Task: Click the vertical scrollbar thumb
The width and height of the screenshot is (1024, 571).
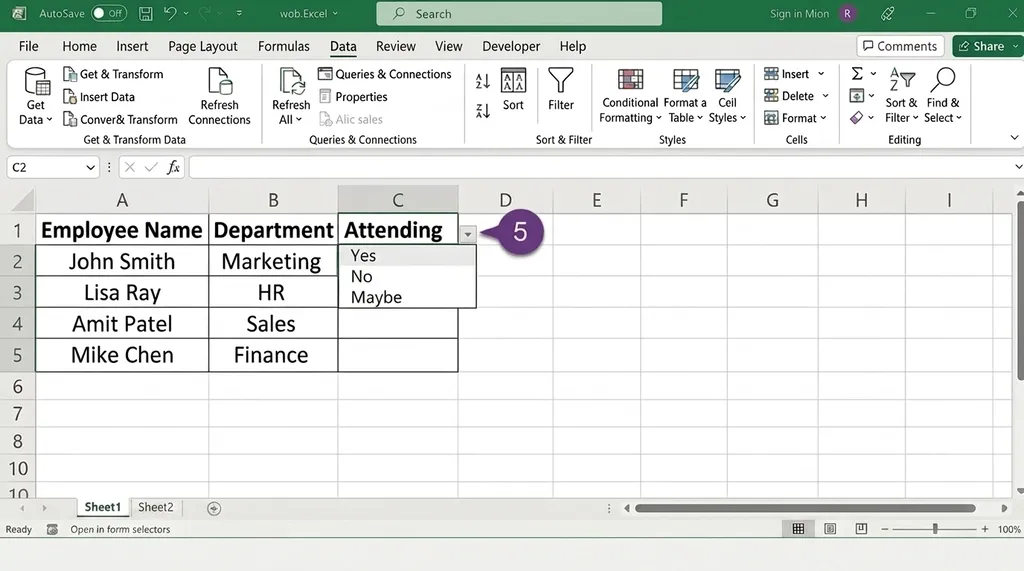Action: 1020,291
